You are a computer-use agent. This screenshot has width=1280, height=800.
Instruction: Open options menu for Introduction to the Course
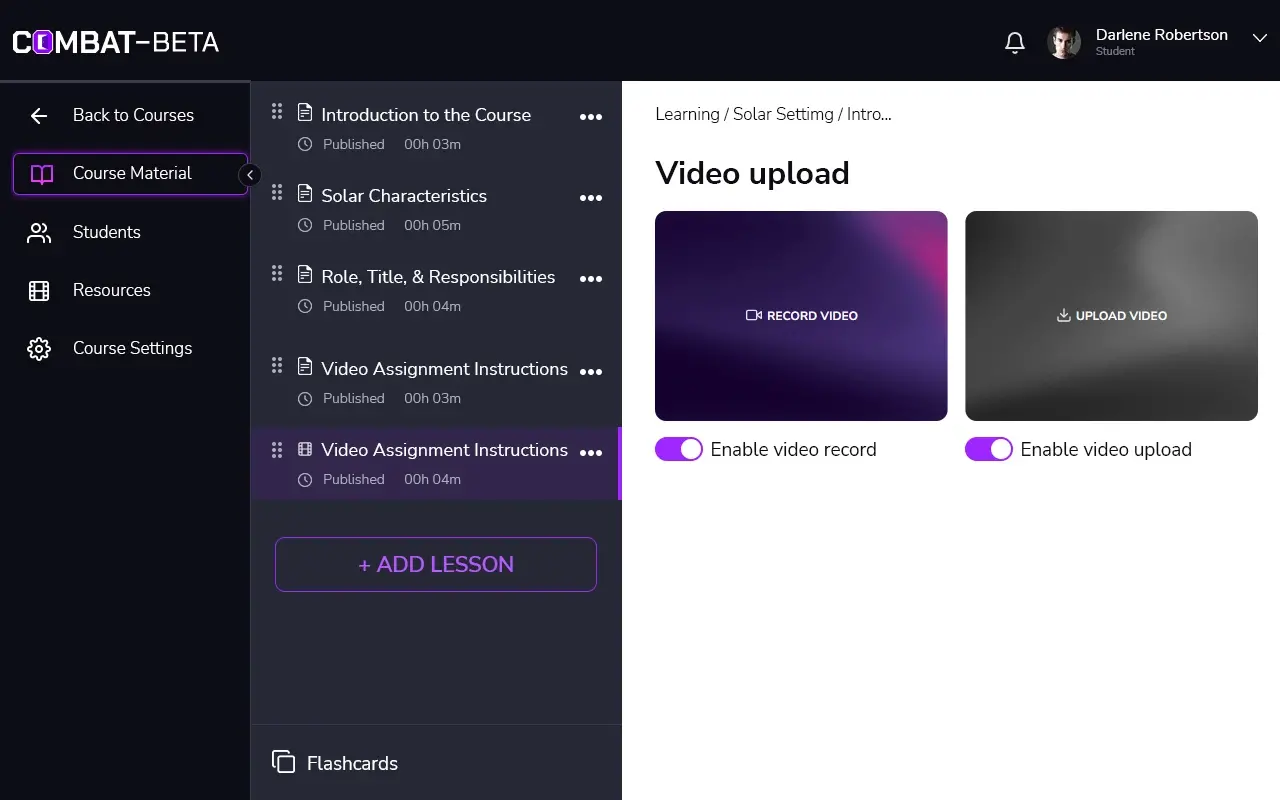coord(591,117)
